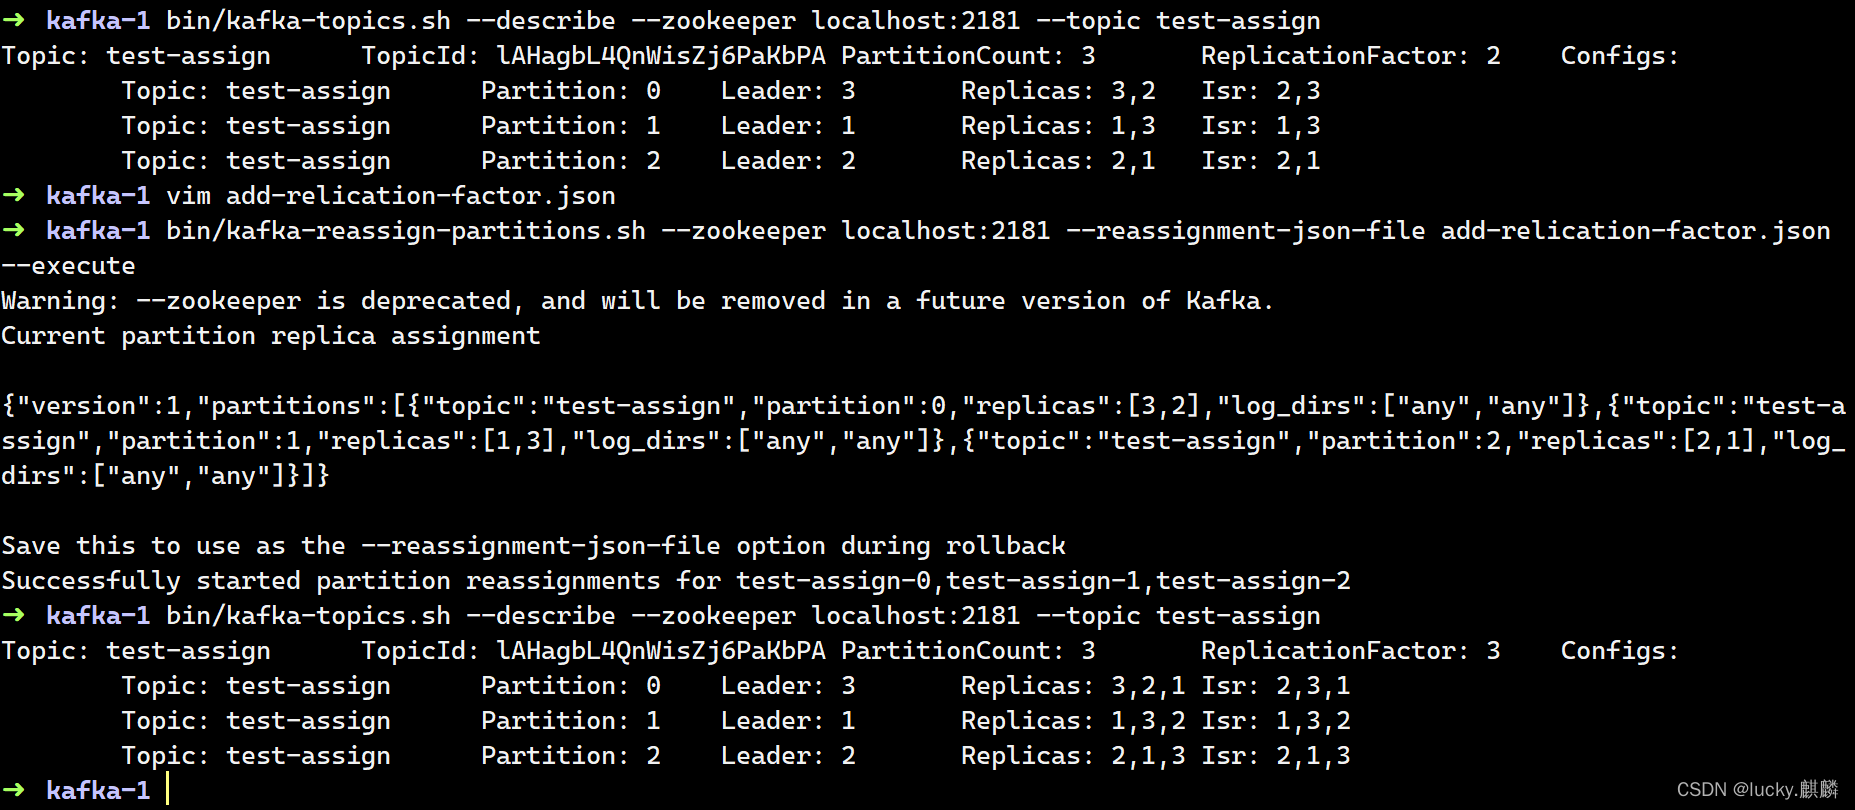
Task: Click TopicId lAHagbL4QnWisZj6PaKbPA in first output
Action: tap(594, 56)
